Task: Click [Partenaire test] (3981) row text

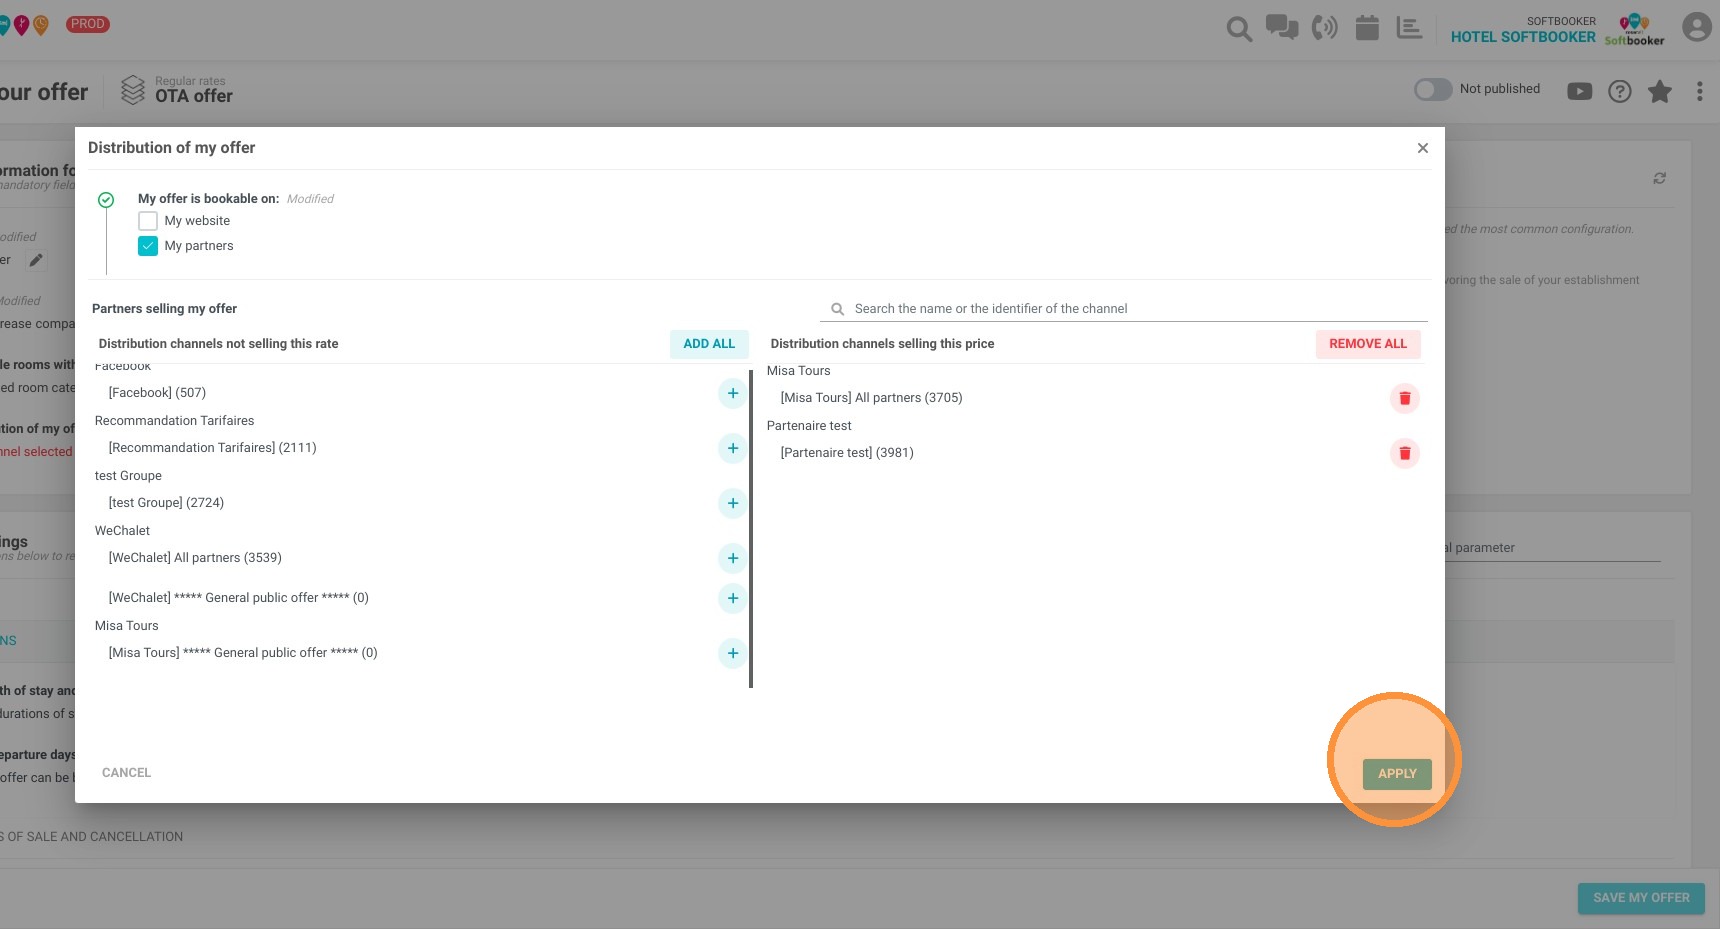Action: [x=847, y=453]
